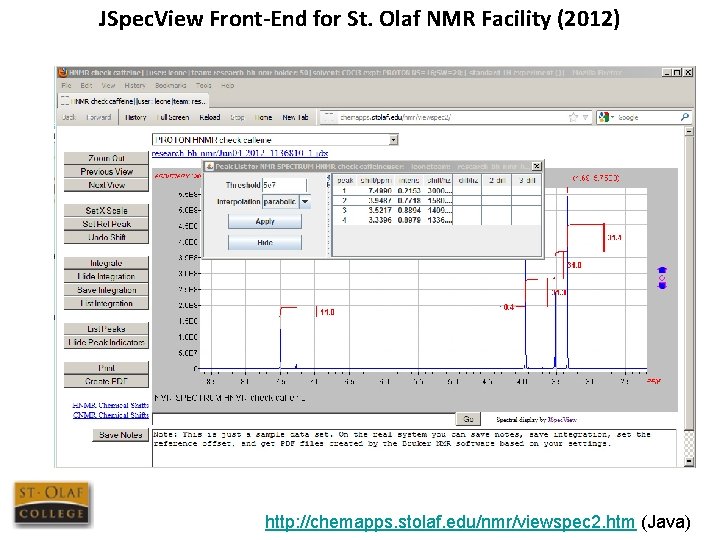The width and height of the screenshot is (720, 540).
Task: Open the Bookmarks menu
Action: pos(170,85)
